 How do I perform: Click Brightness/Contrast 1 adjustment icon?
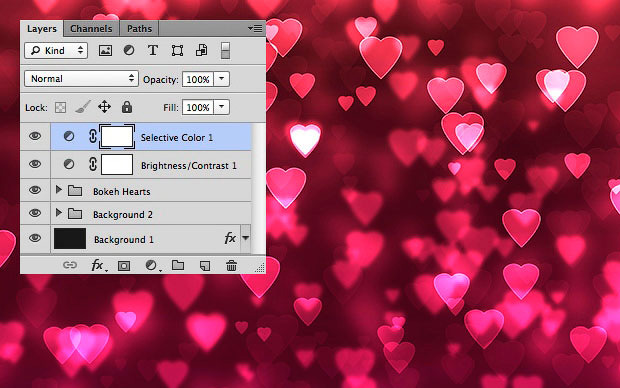[x=69, y=164]
